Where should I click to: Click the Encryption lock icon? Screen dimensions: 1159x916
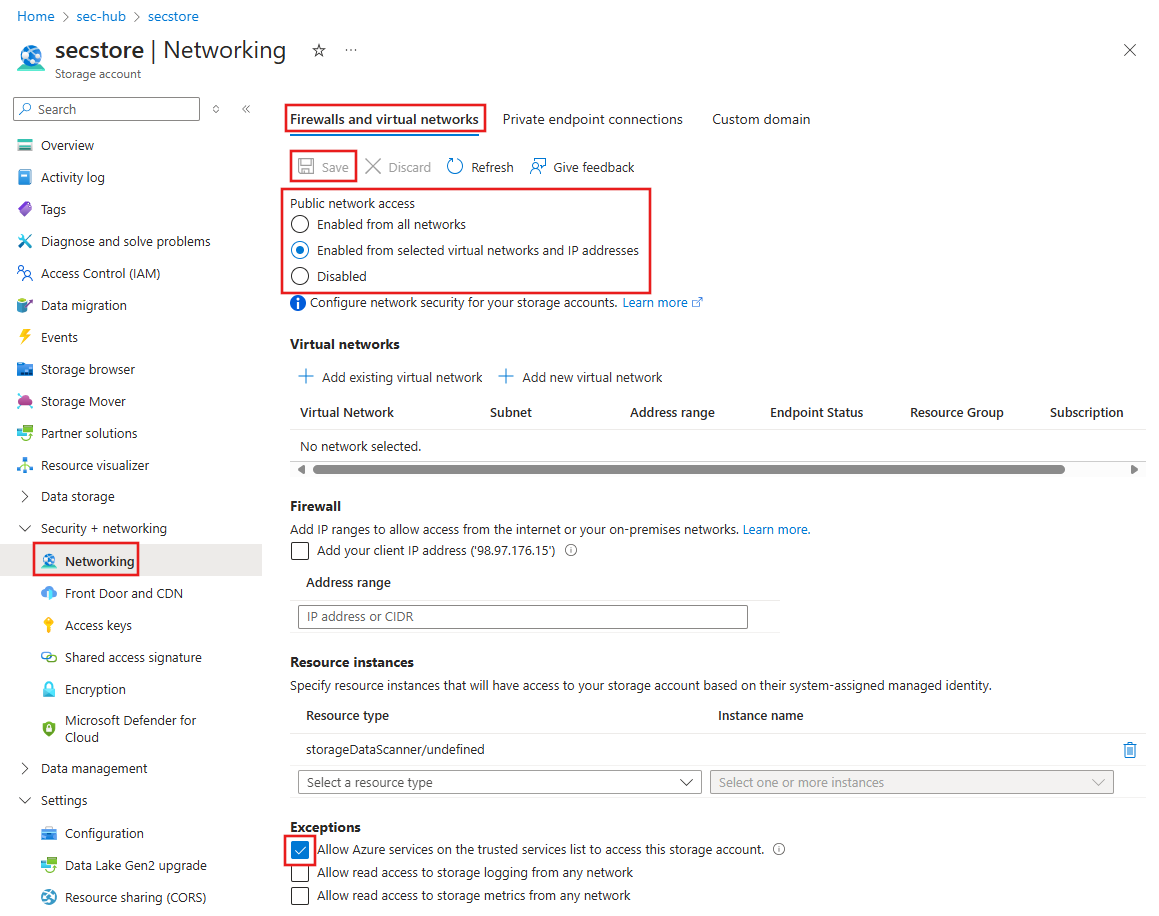tap(49, 689)
